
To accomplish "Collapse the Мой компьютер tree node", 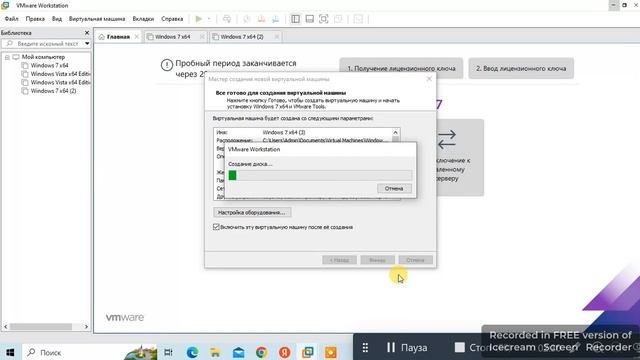I will point(7,57).
